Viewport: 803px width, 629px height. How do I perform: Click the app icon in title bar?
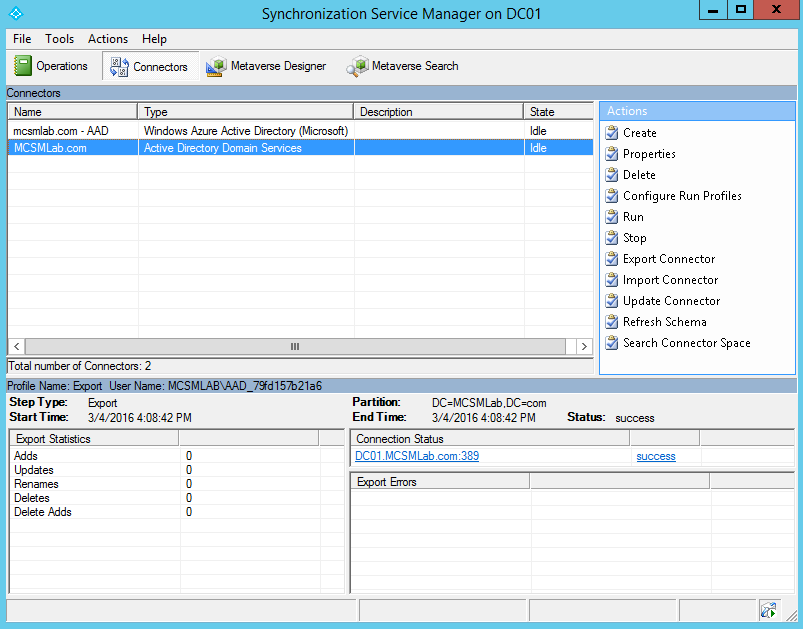point(16,13)
